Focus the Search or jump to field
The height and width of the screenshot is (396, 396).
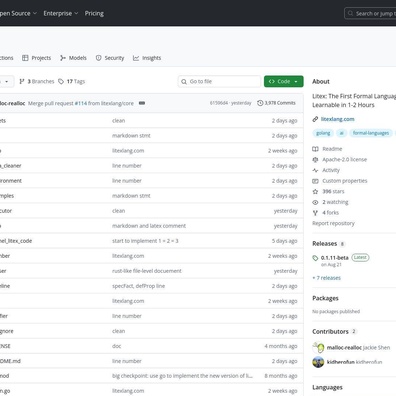pyautogui.click(x=370, y=14)
